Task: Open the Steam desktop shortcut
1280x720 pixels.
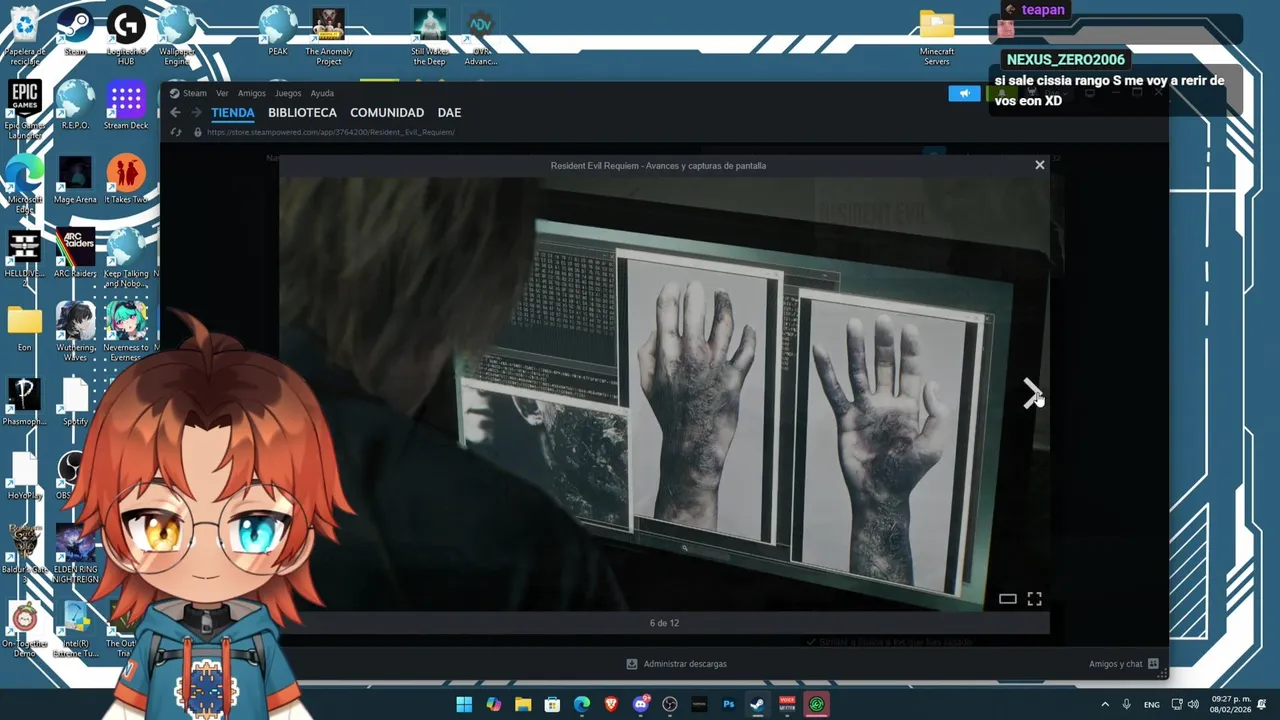Action: pyautogui.click(x=75, y=32)
